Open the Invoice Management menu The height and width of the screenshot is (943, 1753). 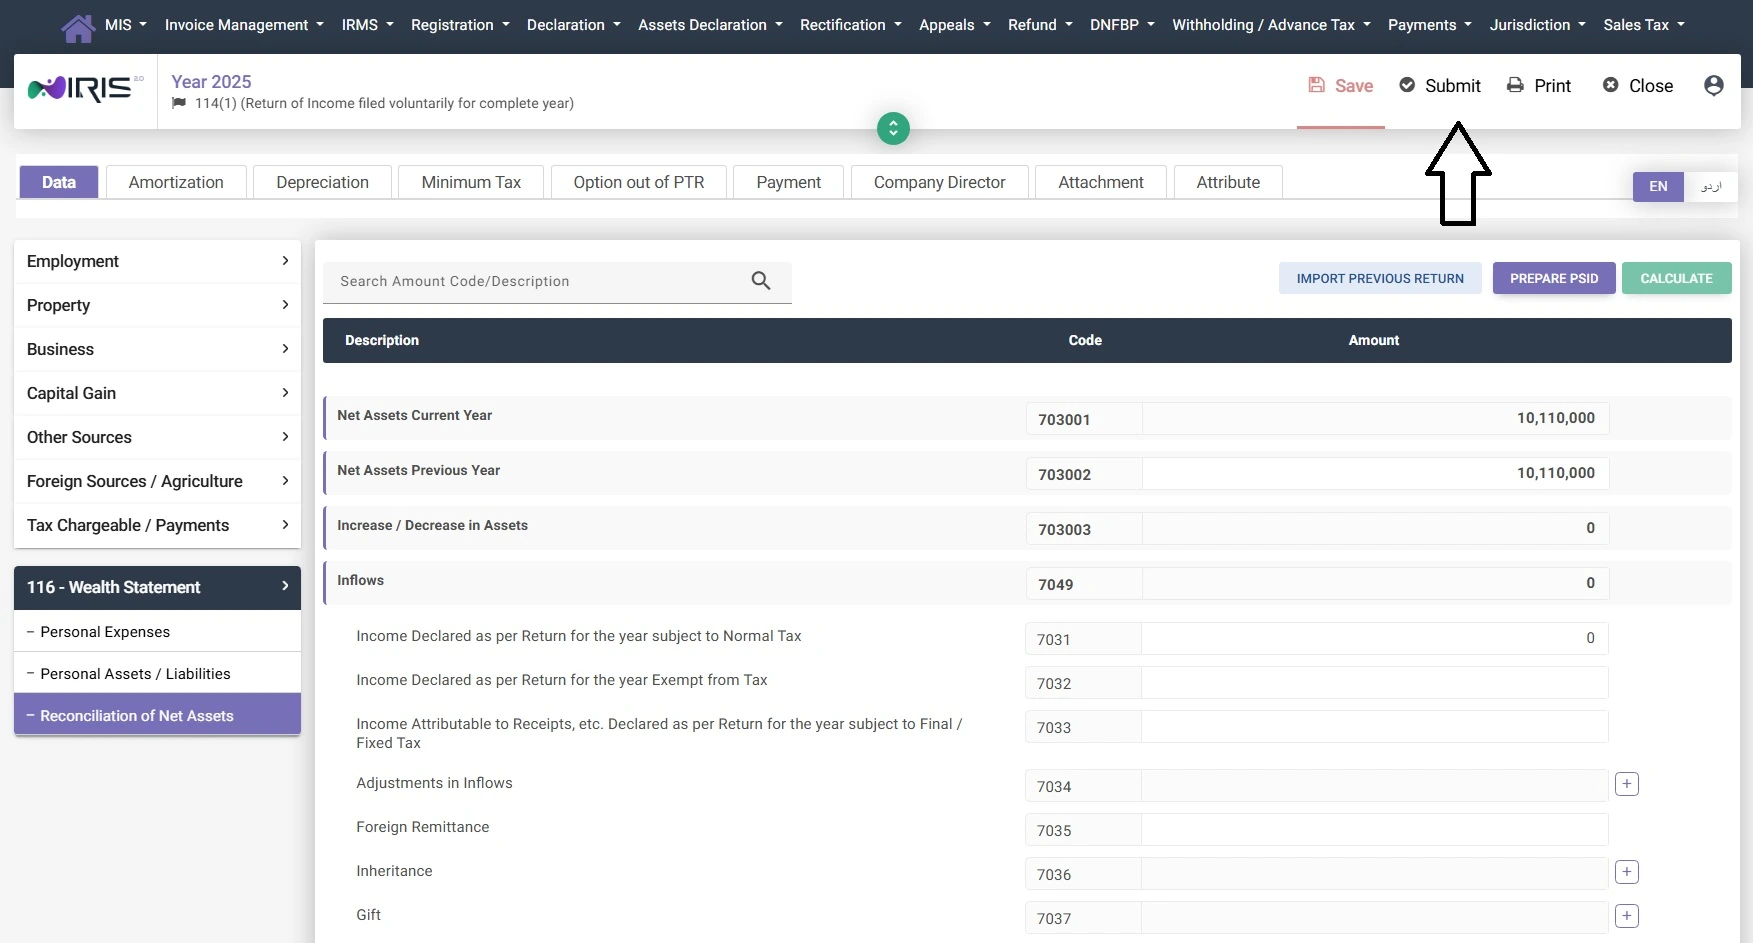[x=244, y=25]
